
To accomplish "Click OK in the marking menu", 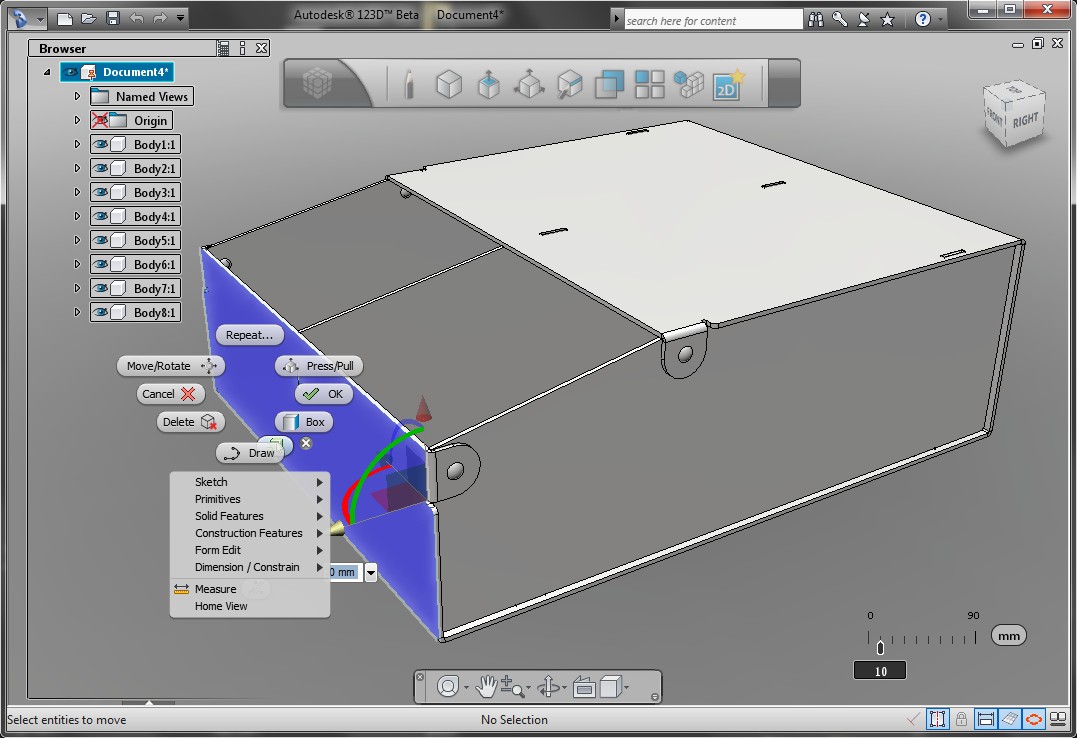I will 324,394.
